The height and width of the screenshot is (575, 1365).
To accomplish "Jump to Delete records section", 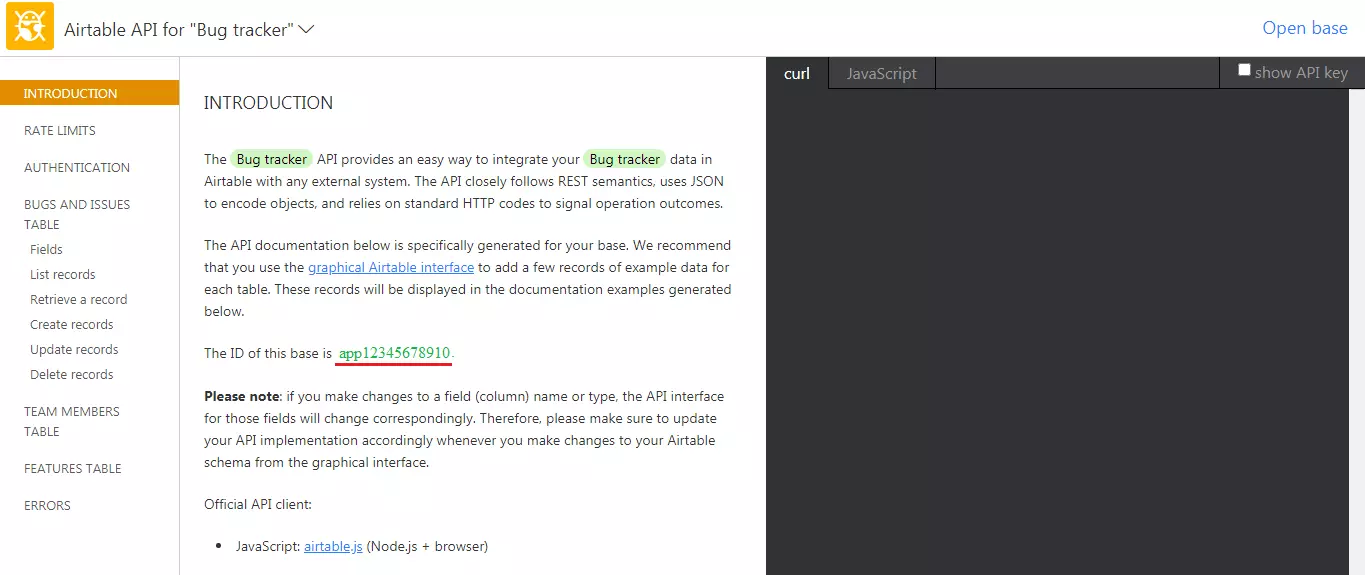I will pos(72,374).
